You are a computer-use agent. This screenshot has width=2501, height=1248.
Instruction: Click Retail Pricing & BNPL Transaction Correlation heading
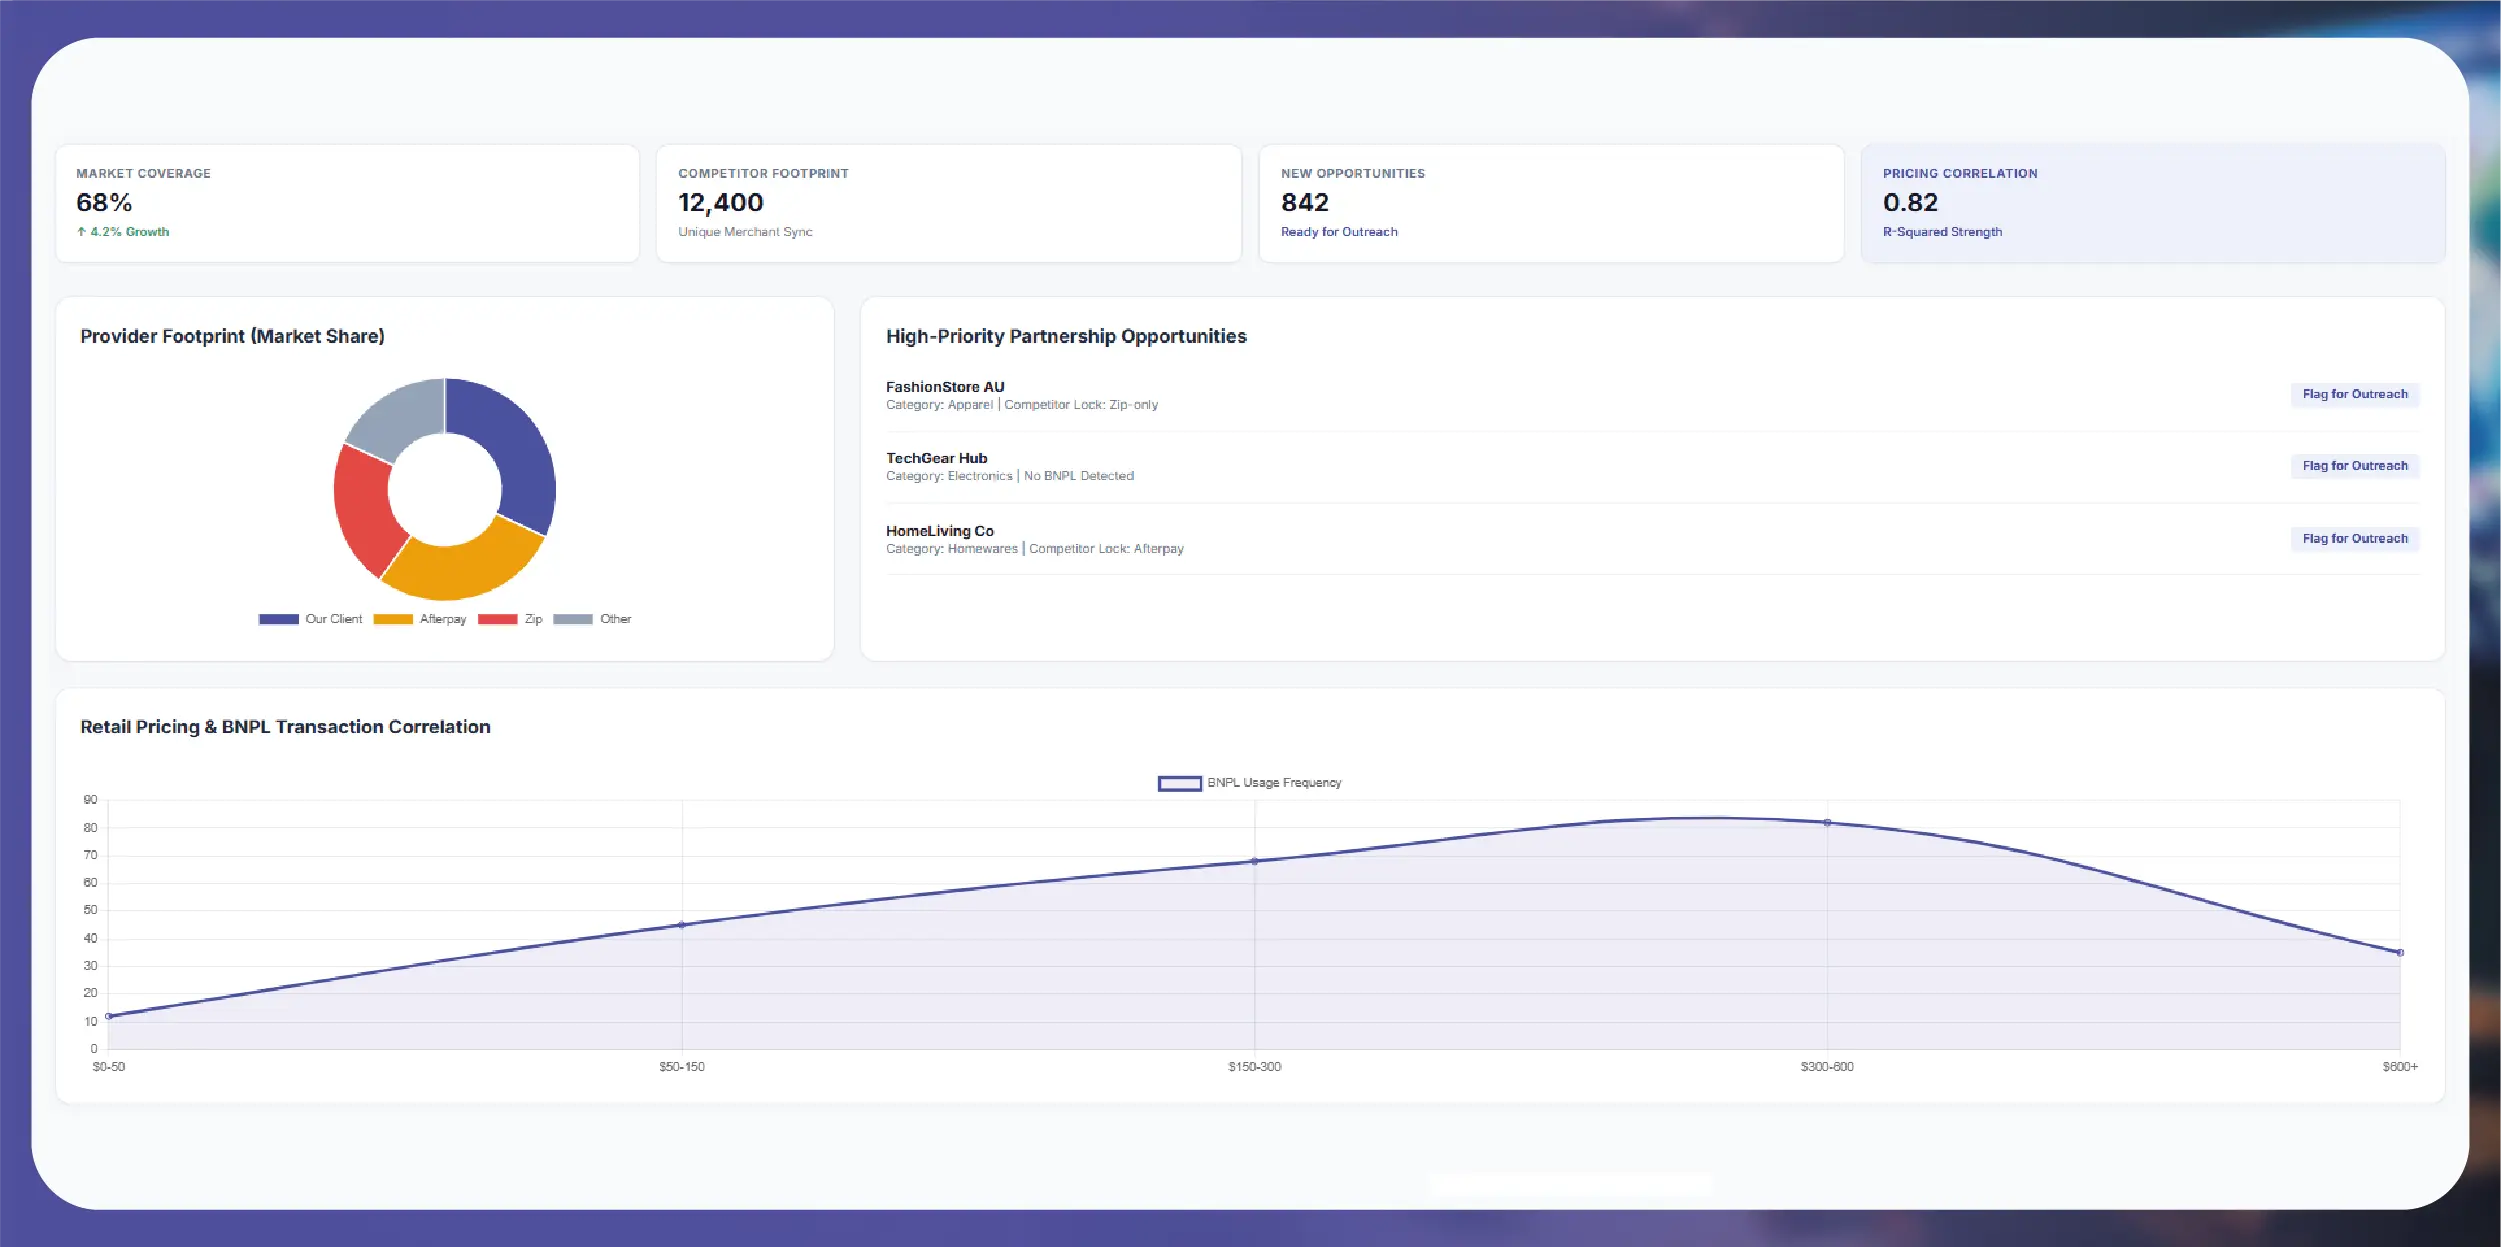pos(285,727)
